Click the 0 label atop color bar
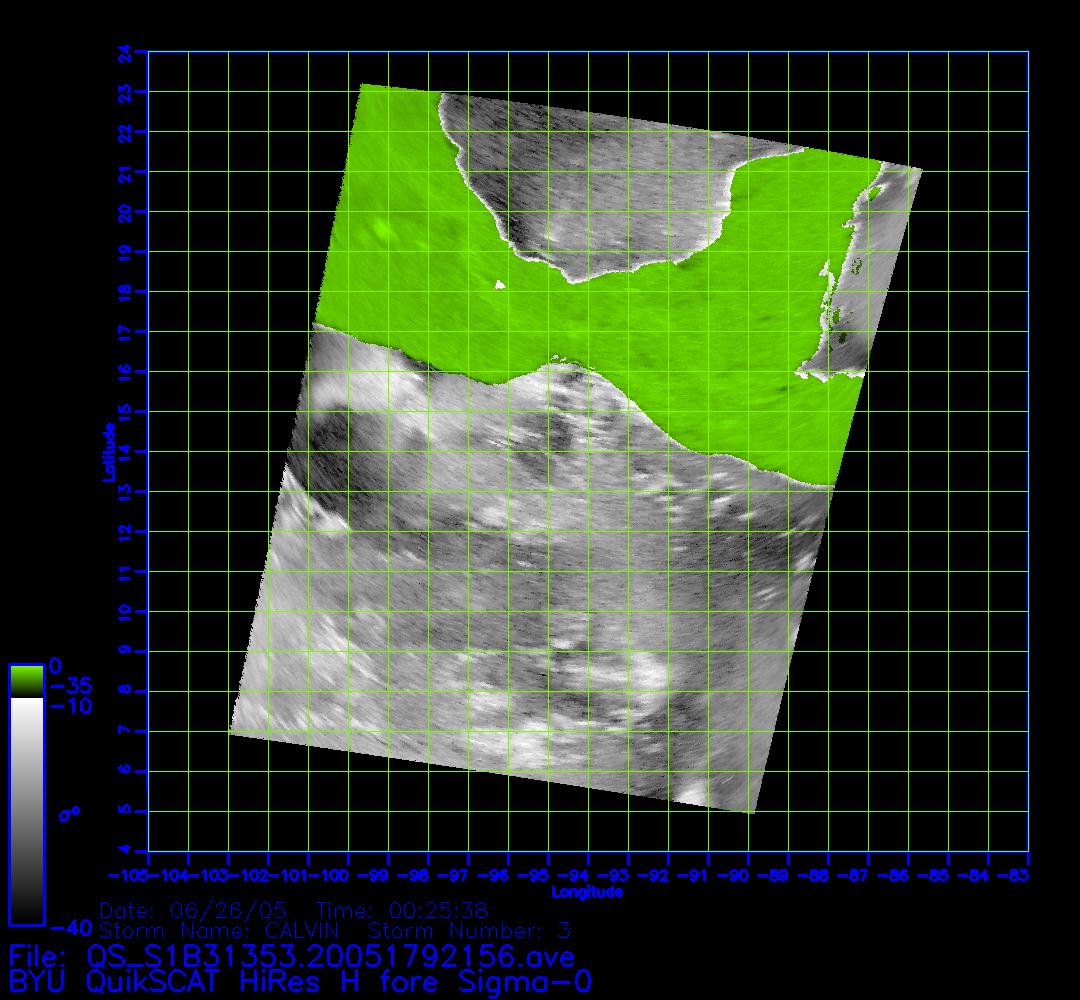 coord(56,665)
